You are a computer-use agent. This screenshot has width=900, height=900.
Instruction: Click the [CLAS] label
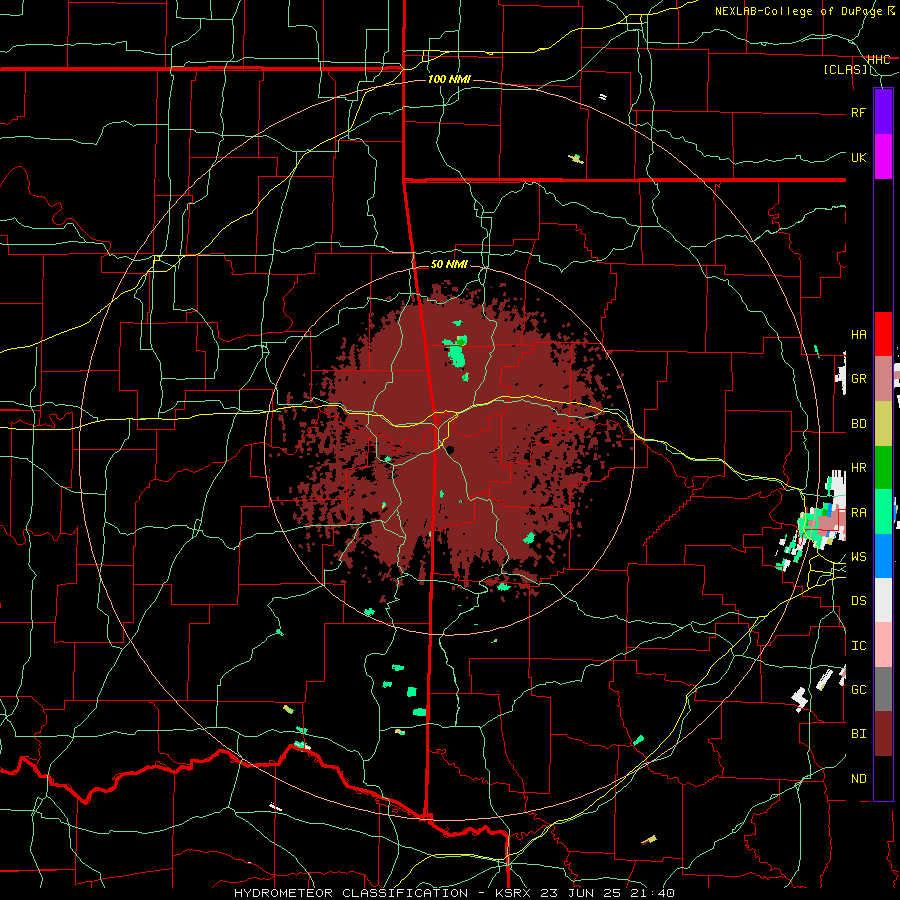pyautogui.click(x=845, y=70)
